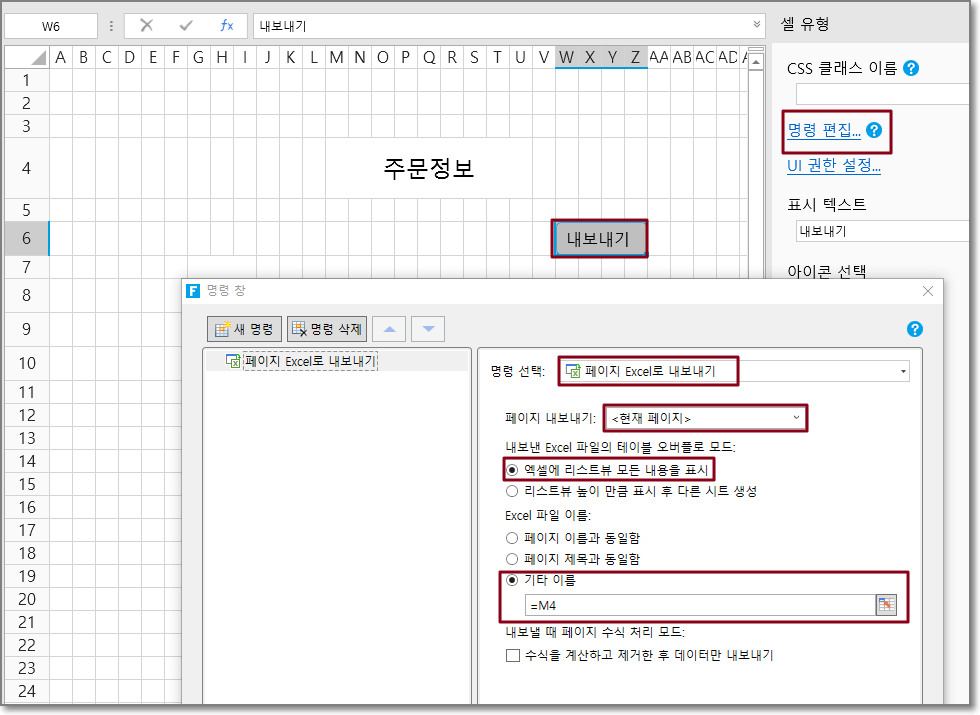Click the 명령 삭제 button
Viewport: 980px width, 715px height.
(327, 329)
